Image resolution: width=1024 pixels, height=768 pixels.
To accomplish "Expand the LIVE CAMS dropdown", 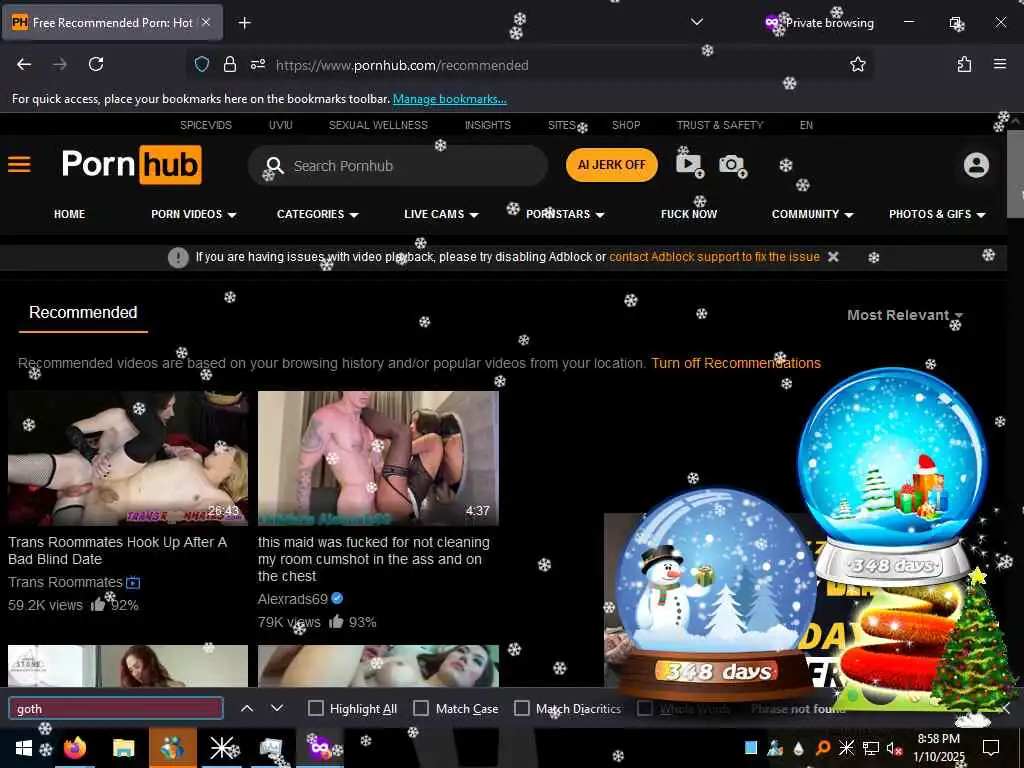I will point(441,214).
